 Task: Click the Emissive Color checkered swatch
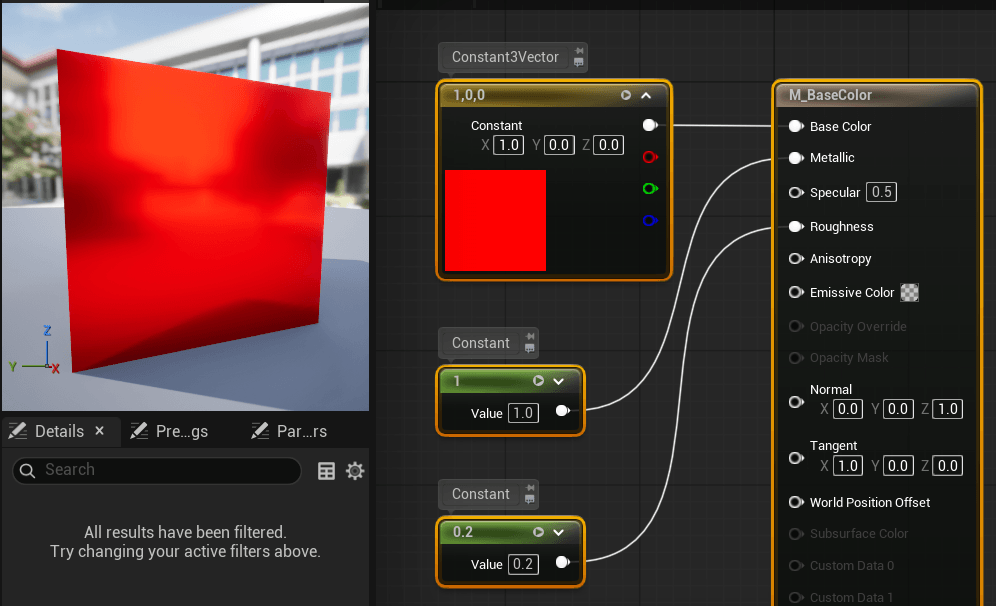click(909, 292)
